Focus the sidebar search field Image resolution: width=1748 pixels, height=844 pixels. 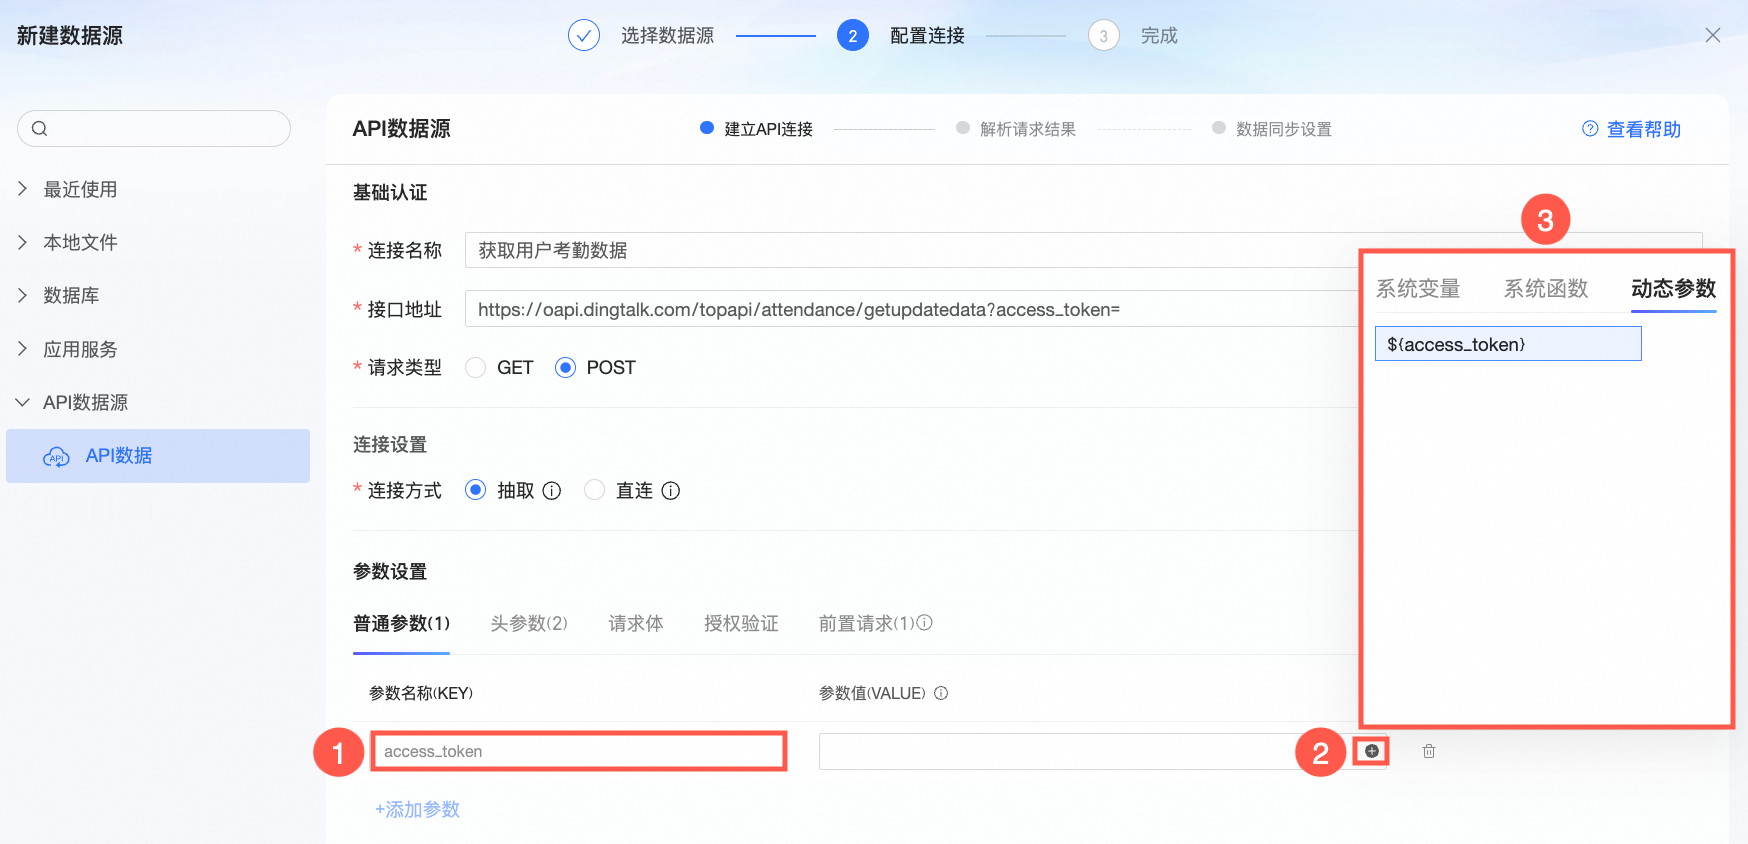[x=154, y=128]
